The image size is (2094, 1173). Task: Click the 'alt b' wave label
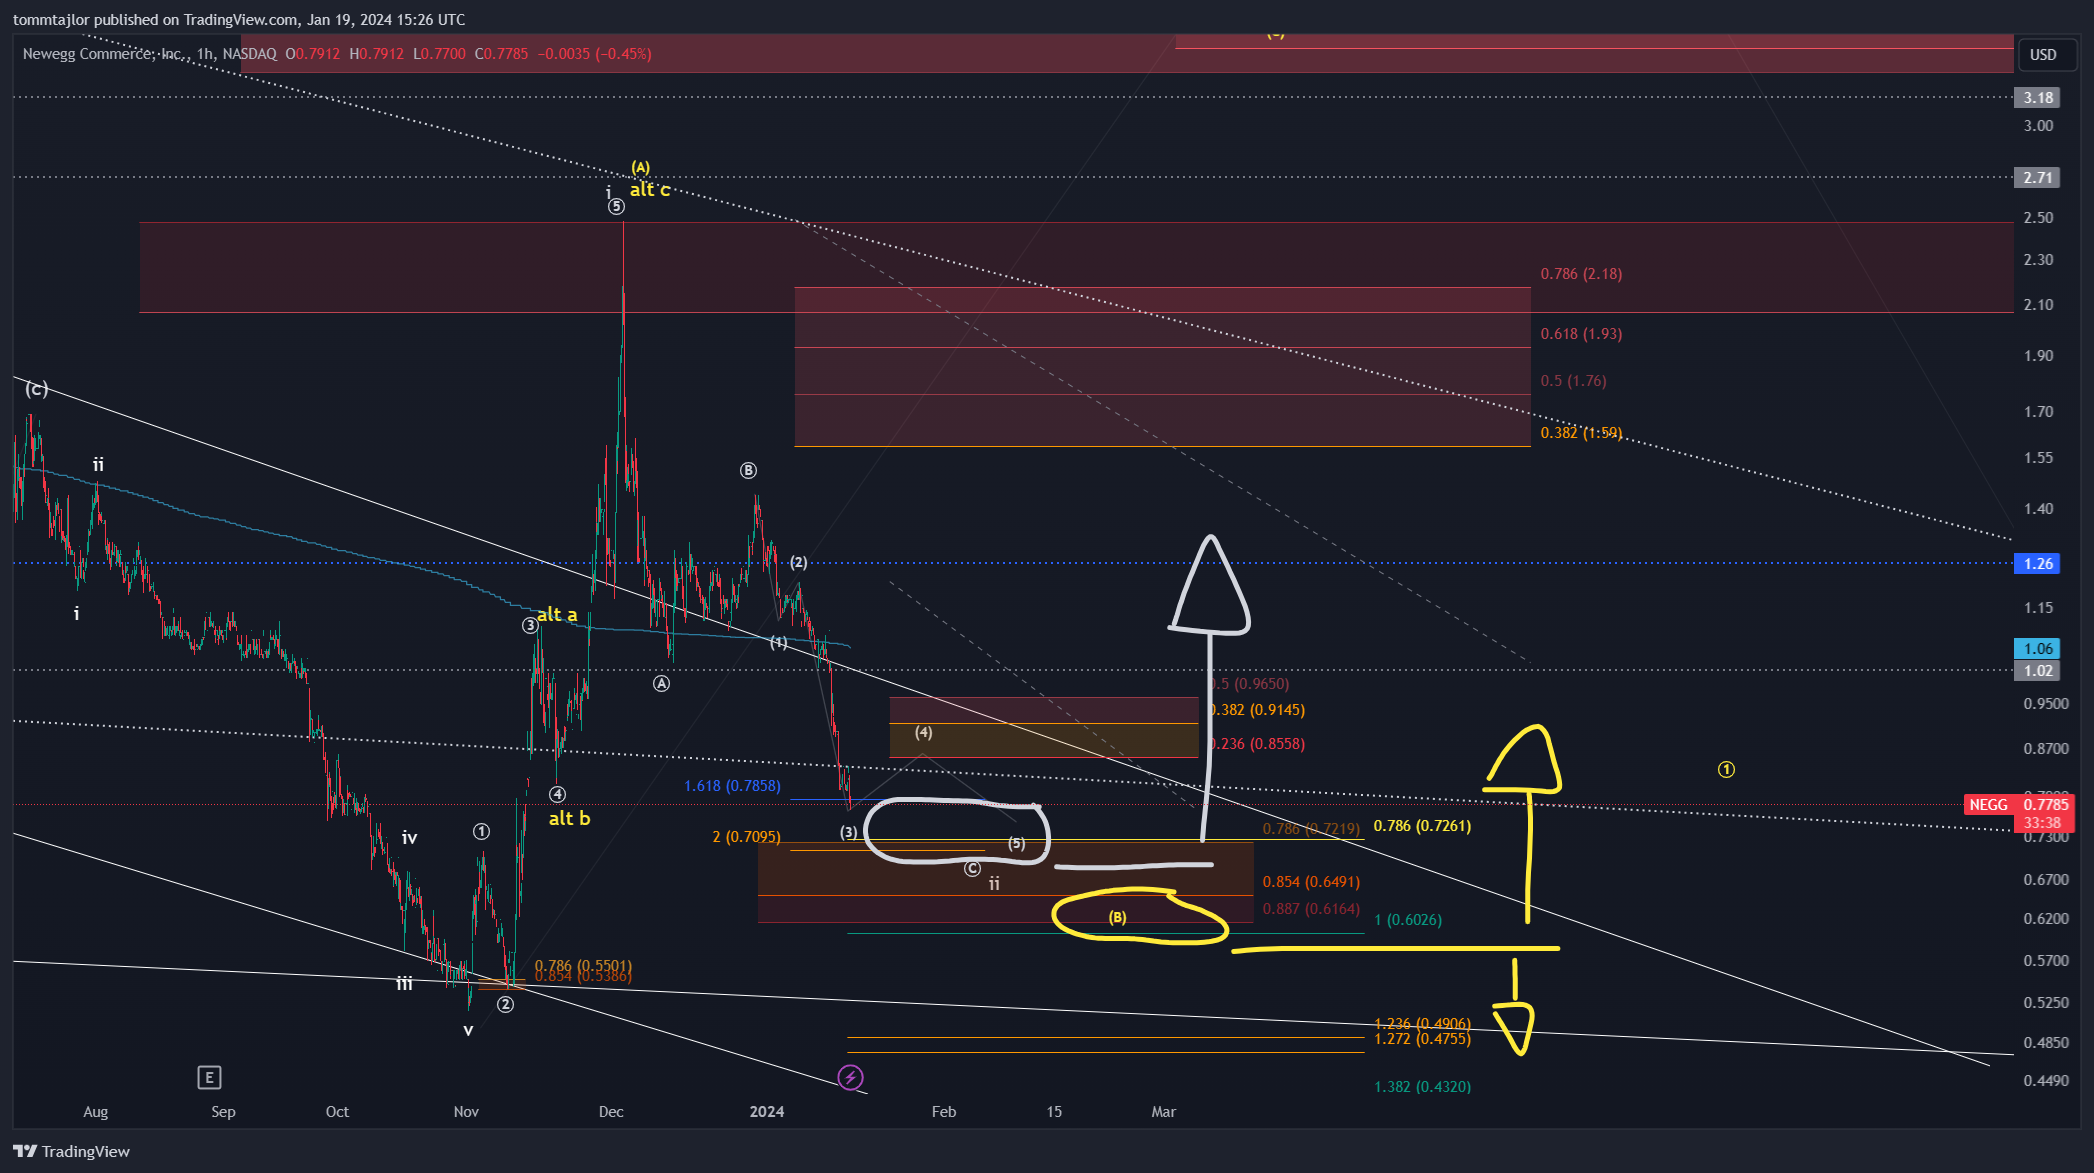(569, 818)
